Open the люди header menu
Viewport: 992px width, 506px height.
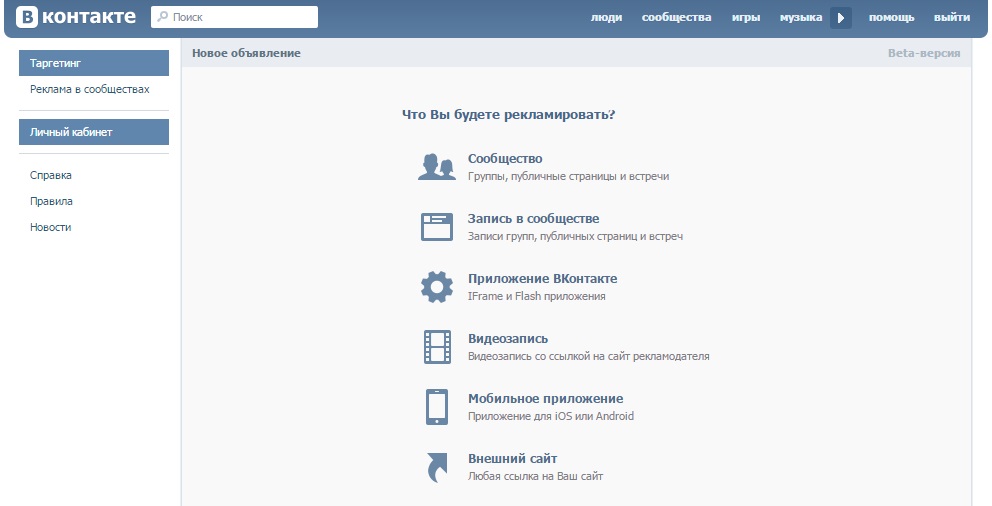(x=606, y=18)
